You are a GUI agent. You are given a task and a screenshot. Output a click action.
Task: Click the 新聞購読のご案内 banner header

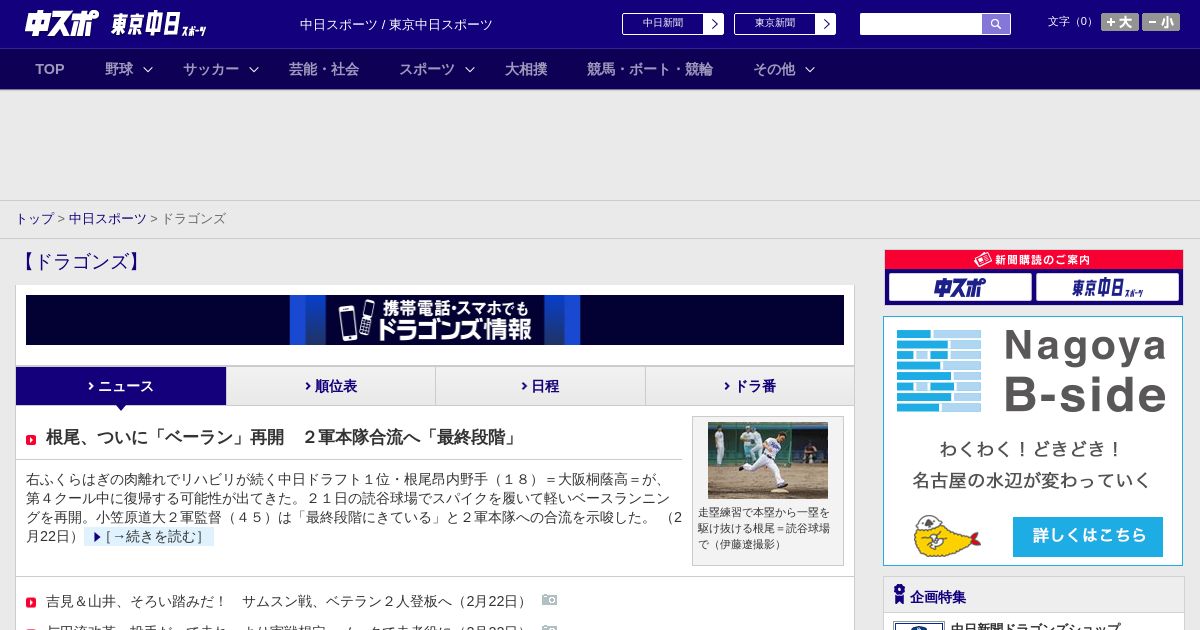pos(1033,260)
